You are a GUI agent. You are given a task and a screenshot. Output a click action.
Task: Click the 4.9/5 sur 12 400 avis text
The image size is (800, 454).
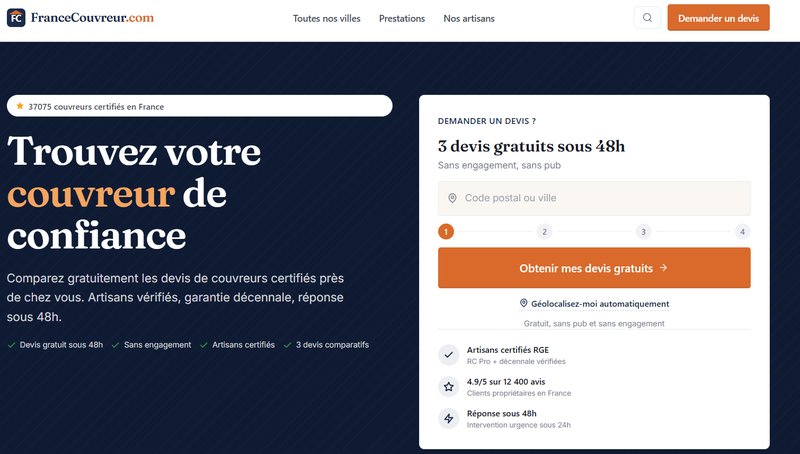click(x=506, y=382)
